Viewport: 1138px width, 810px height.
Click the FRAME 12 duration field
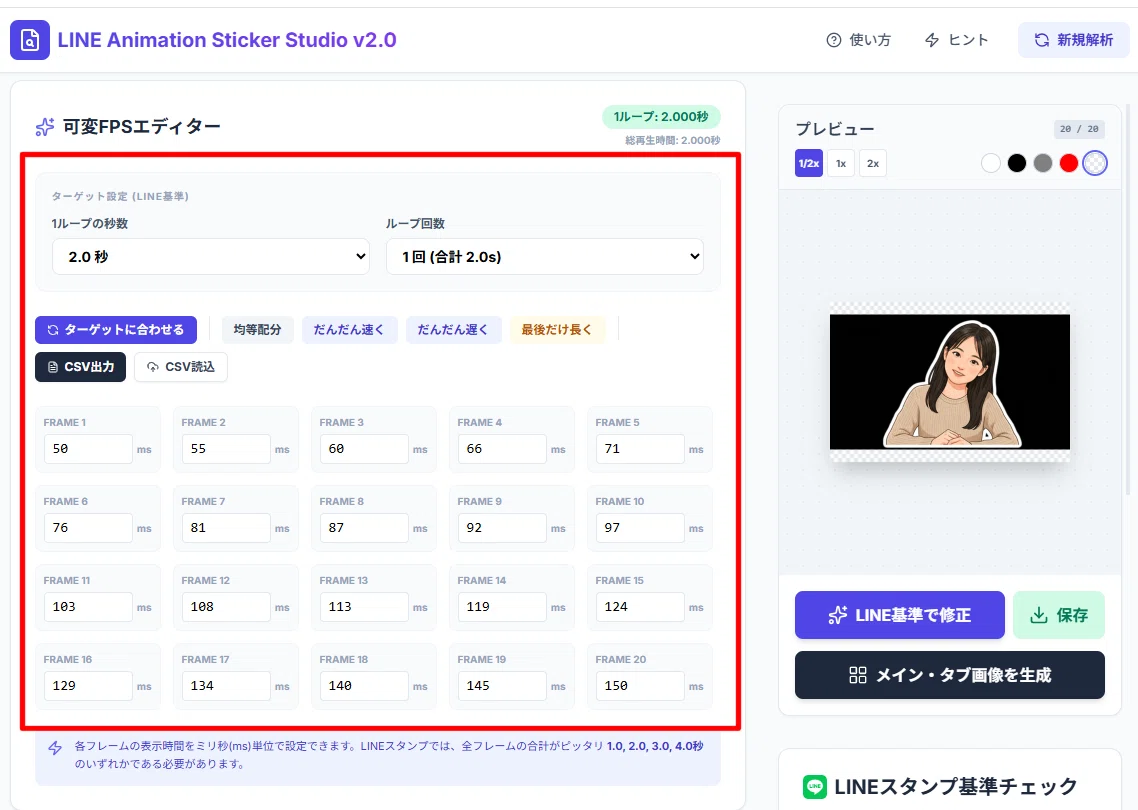coord(226,607)
